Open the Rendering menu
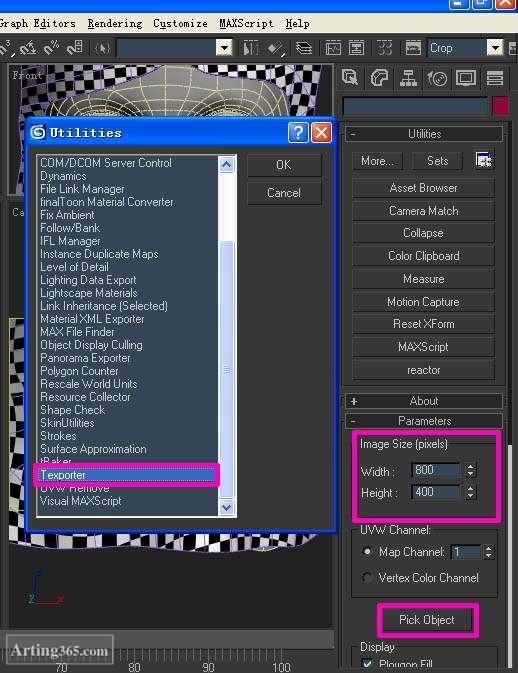518x673 pixels. [115, 24]
